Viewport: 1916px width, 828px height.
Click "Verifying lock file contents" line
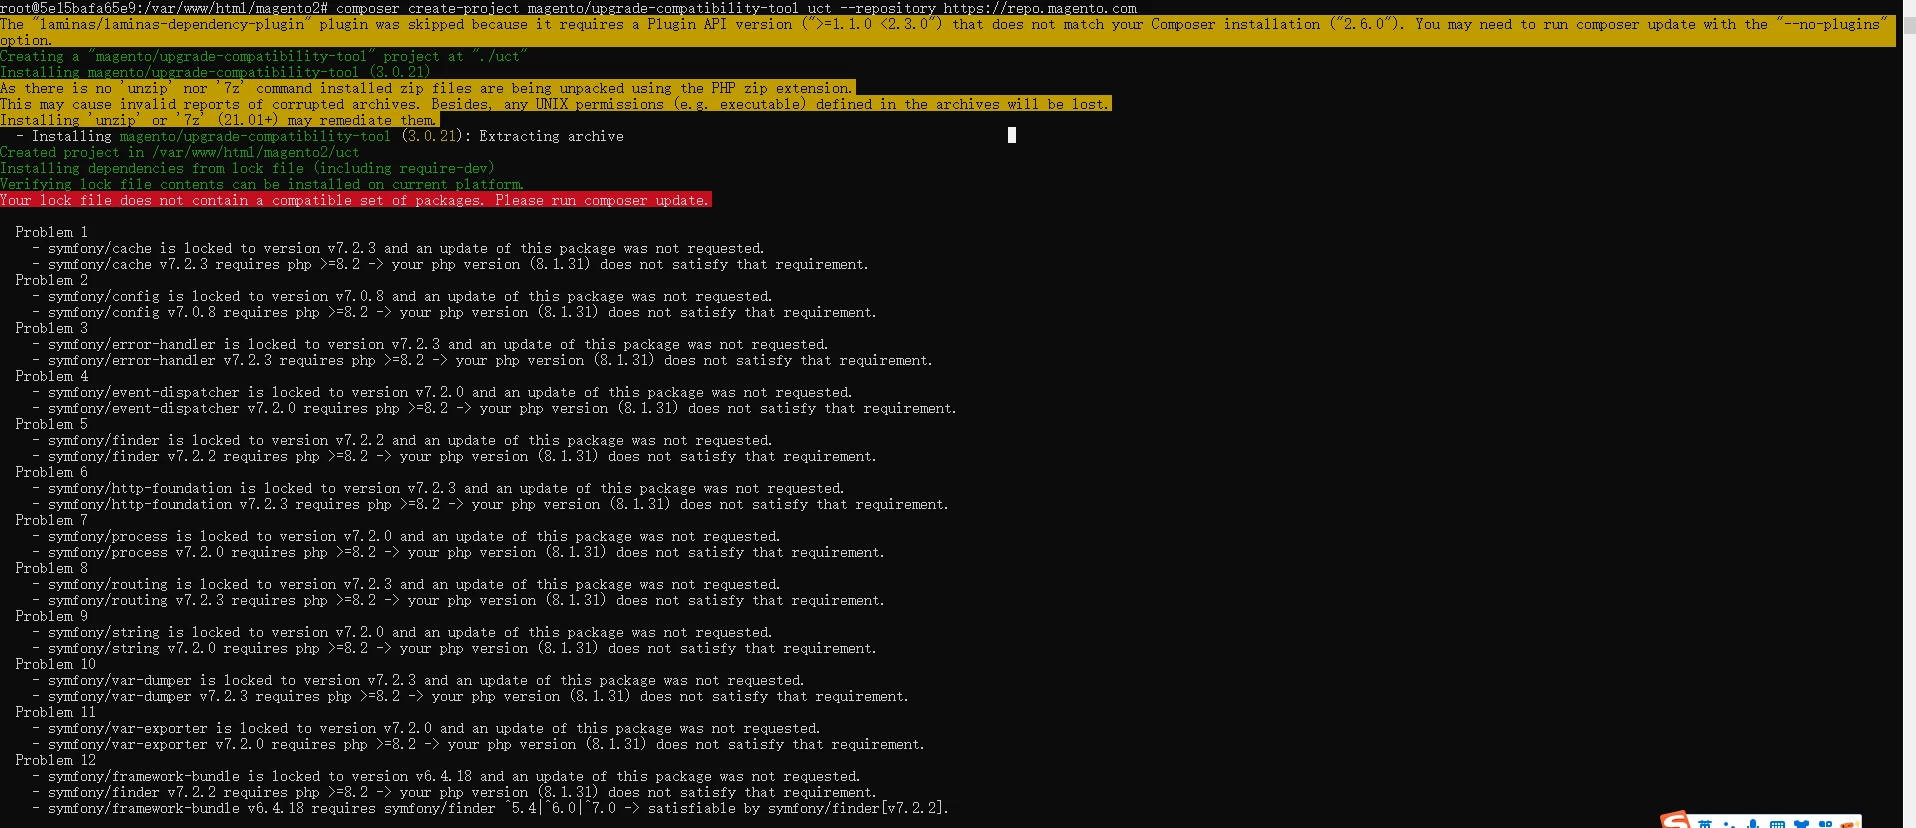point(262,184)
